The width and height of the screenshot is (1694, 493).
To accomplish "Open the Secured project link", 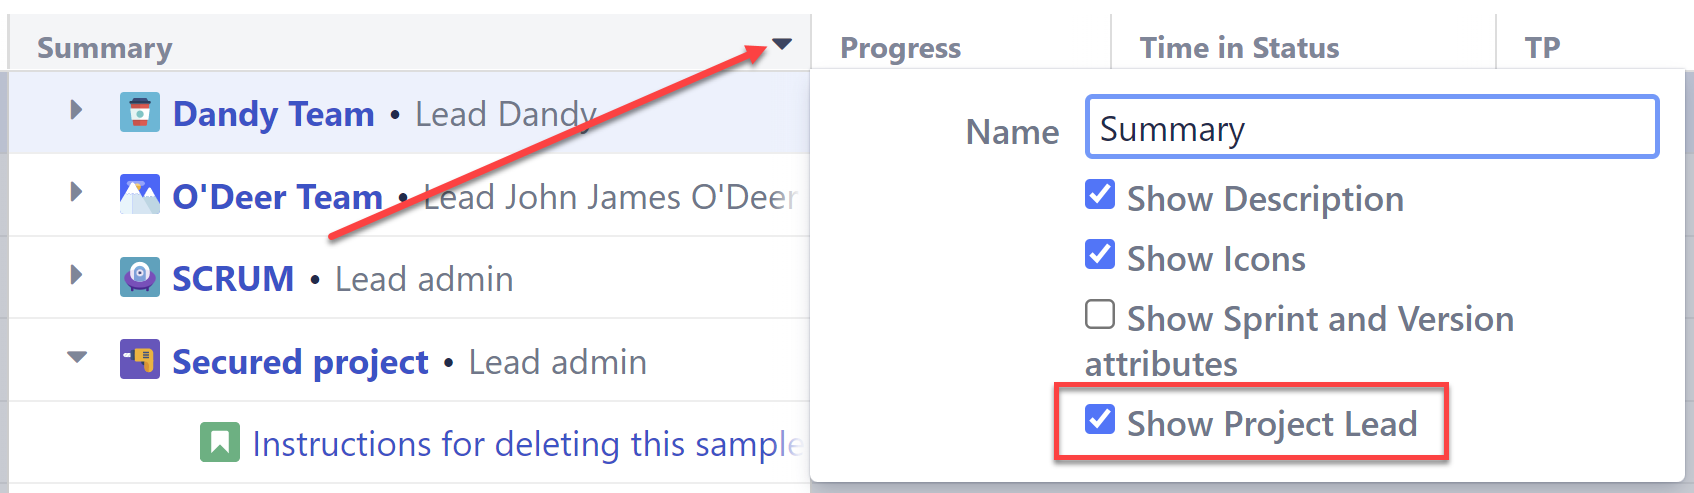I will point(300,362).
